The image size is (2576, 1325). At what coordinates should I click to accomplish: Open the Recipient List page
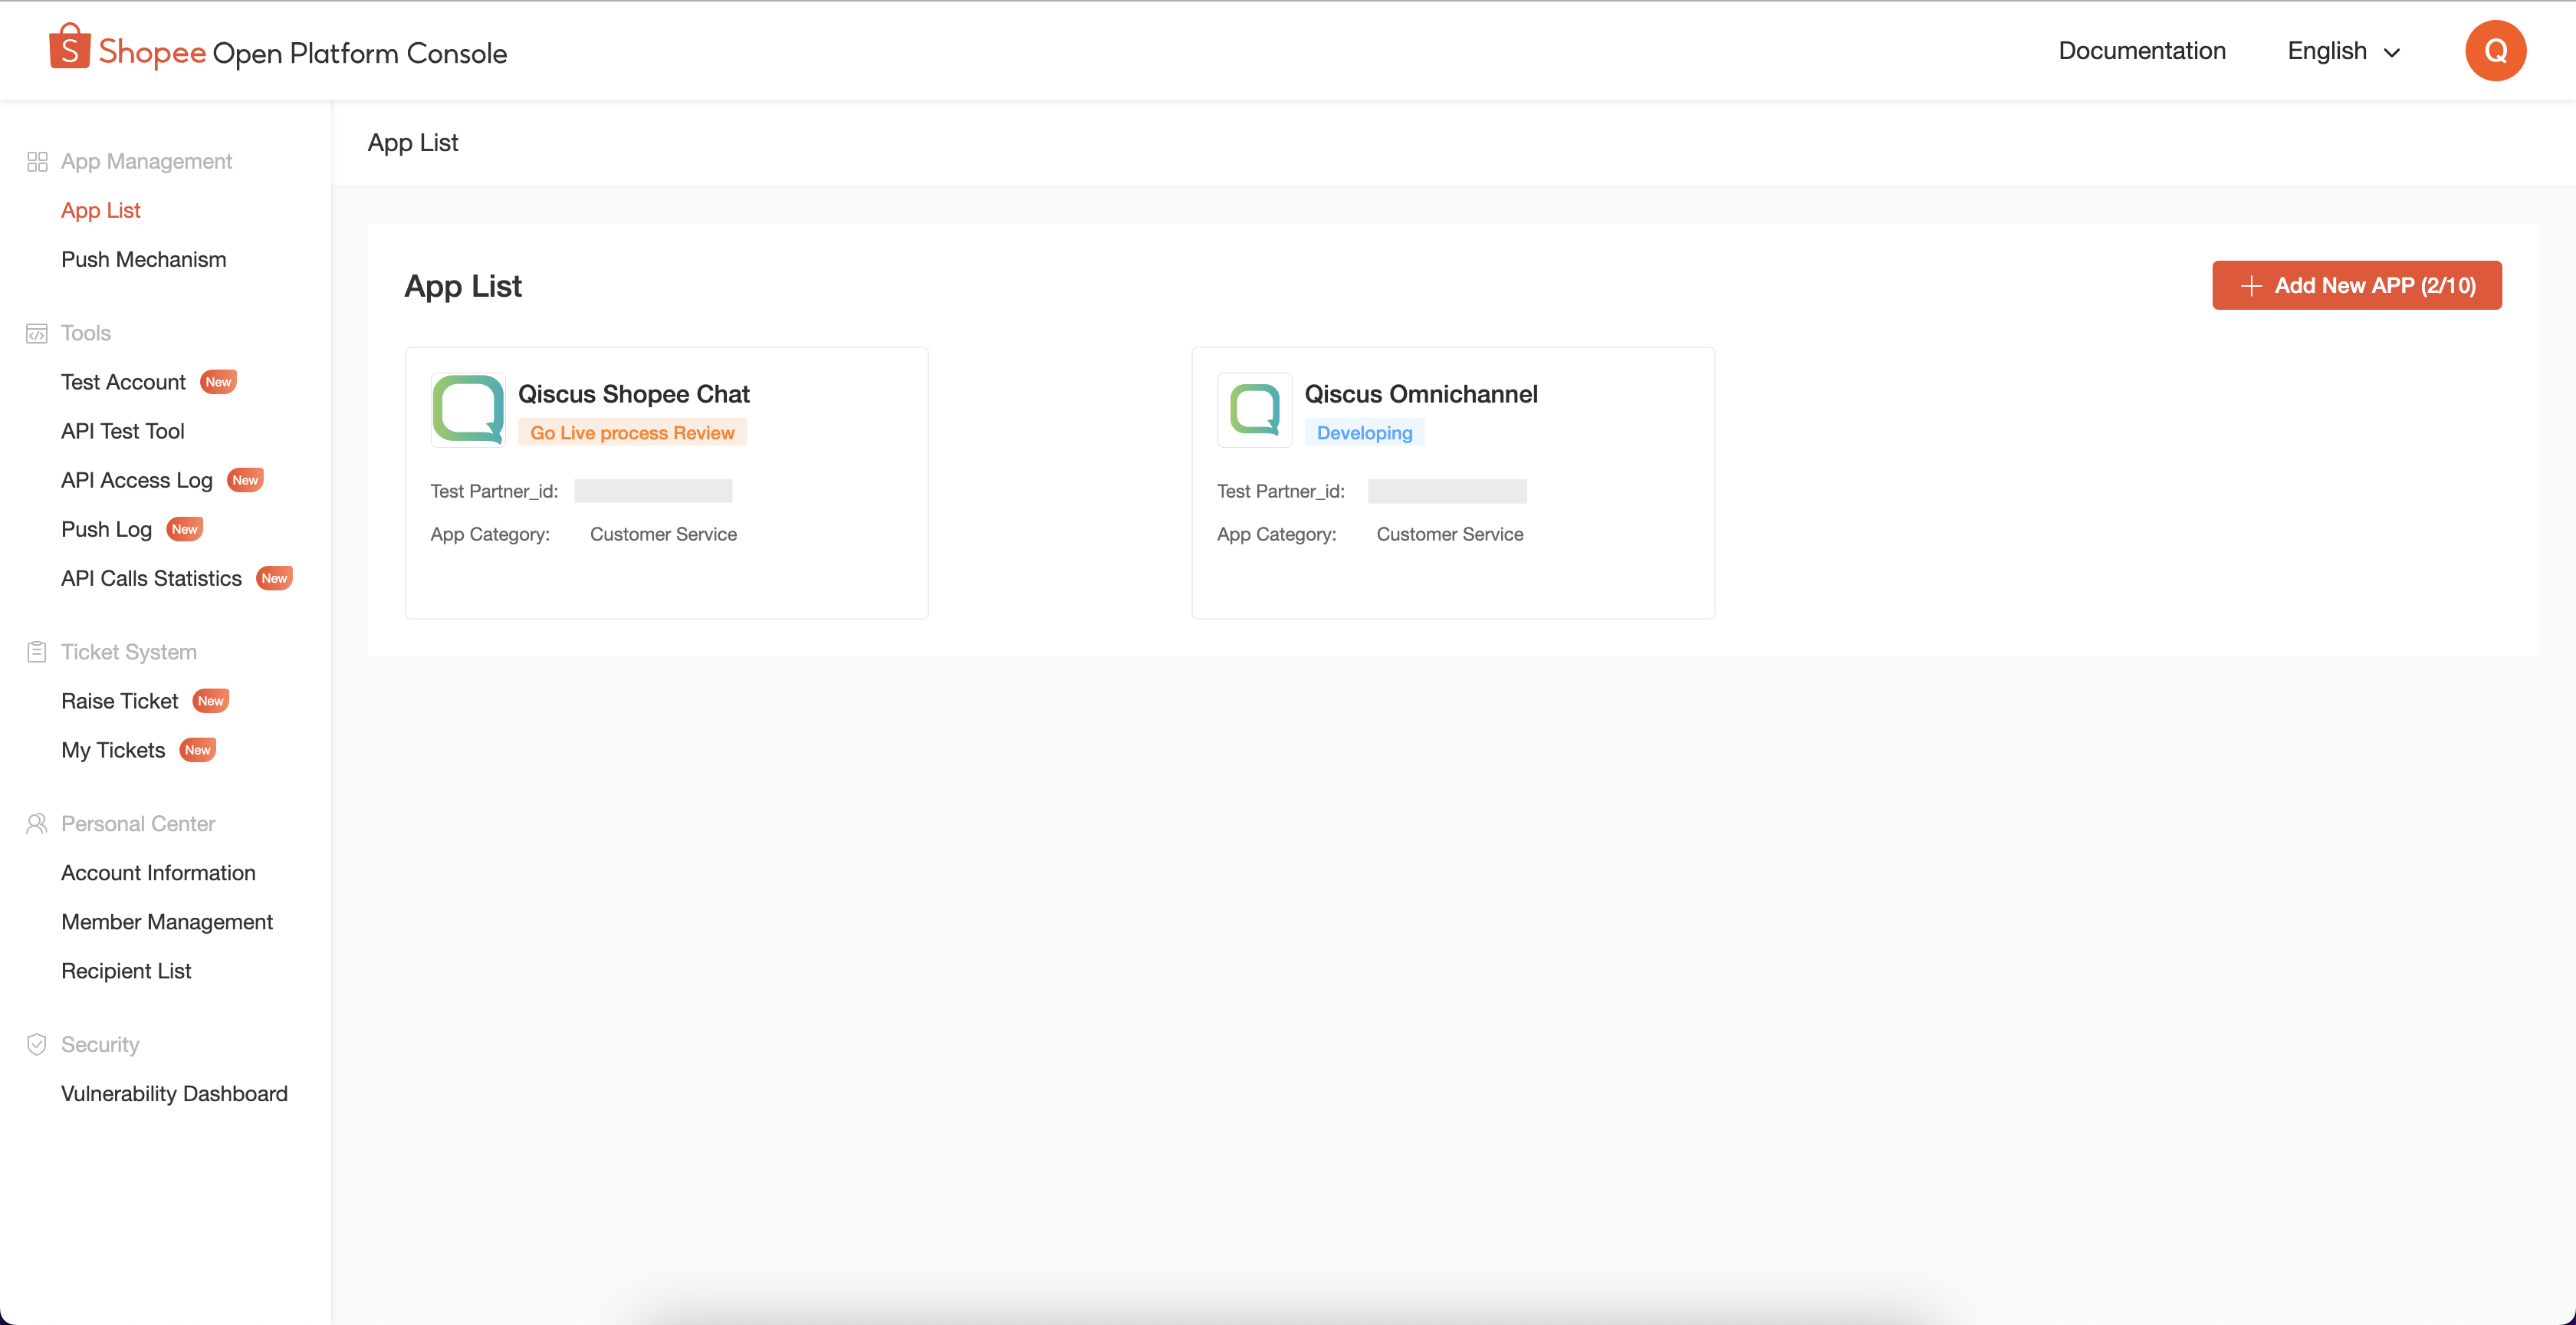[x=126, y=971]
